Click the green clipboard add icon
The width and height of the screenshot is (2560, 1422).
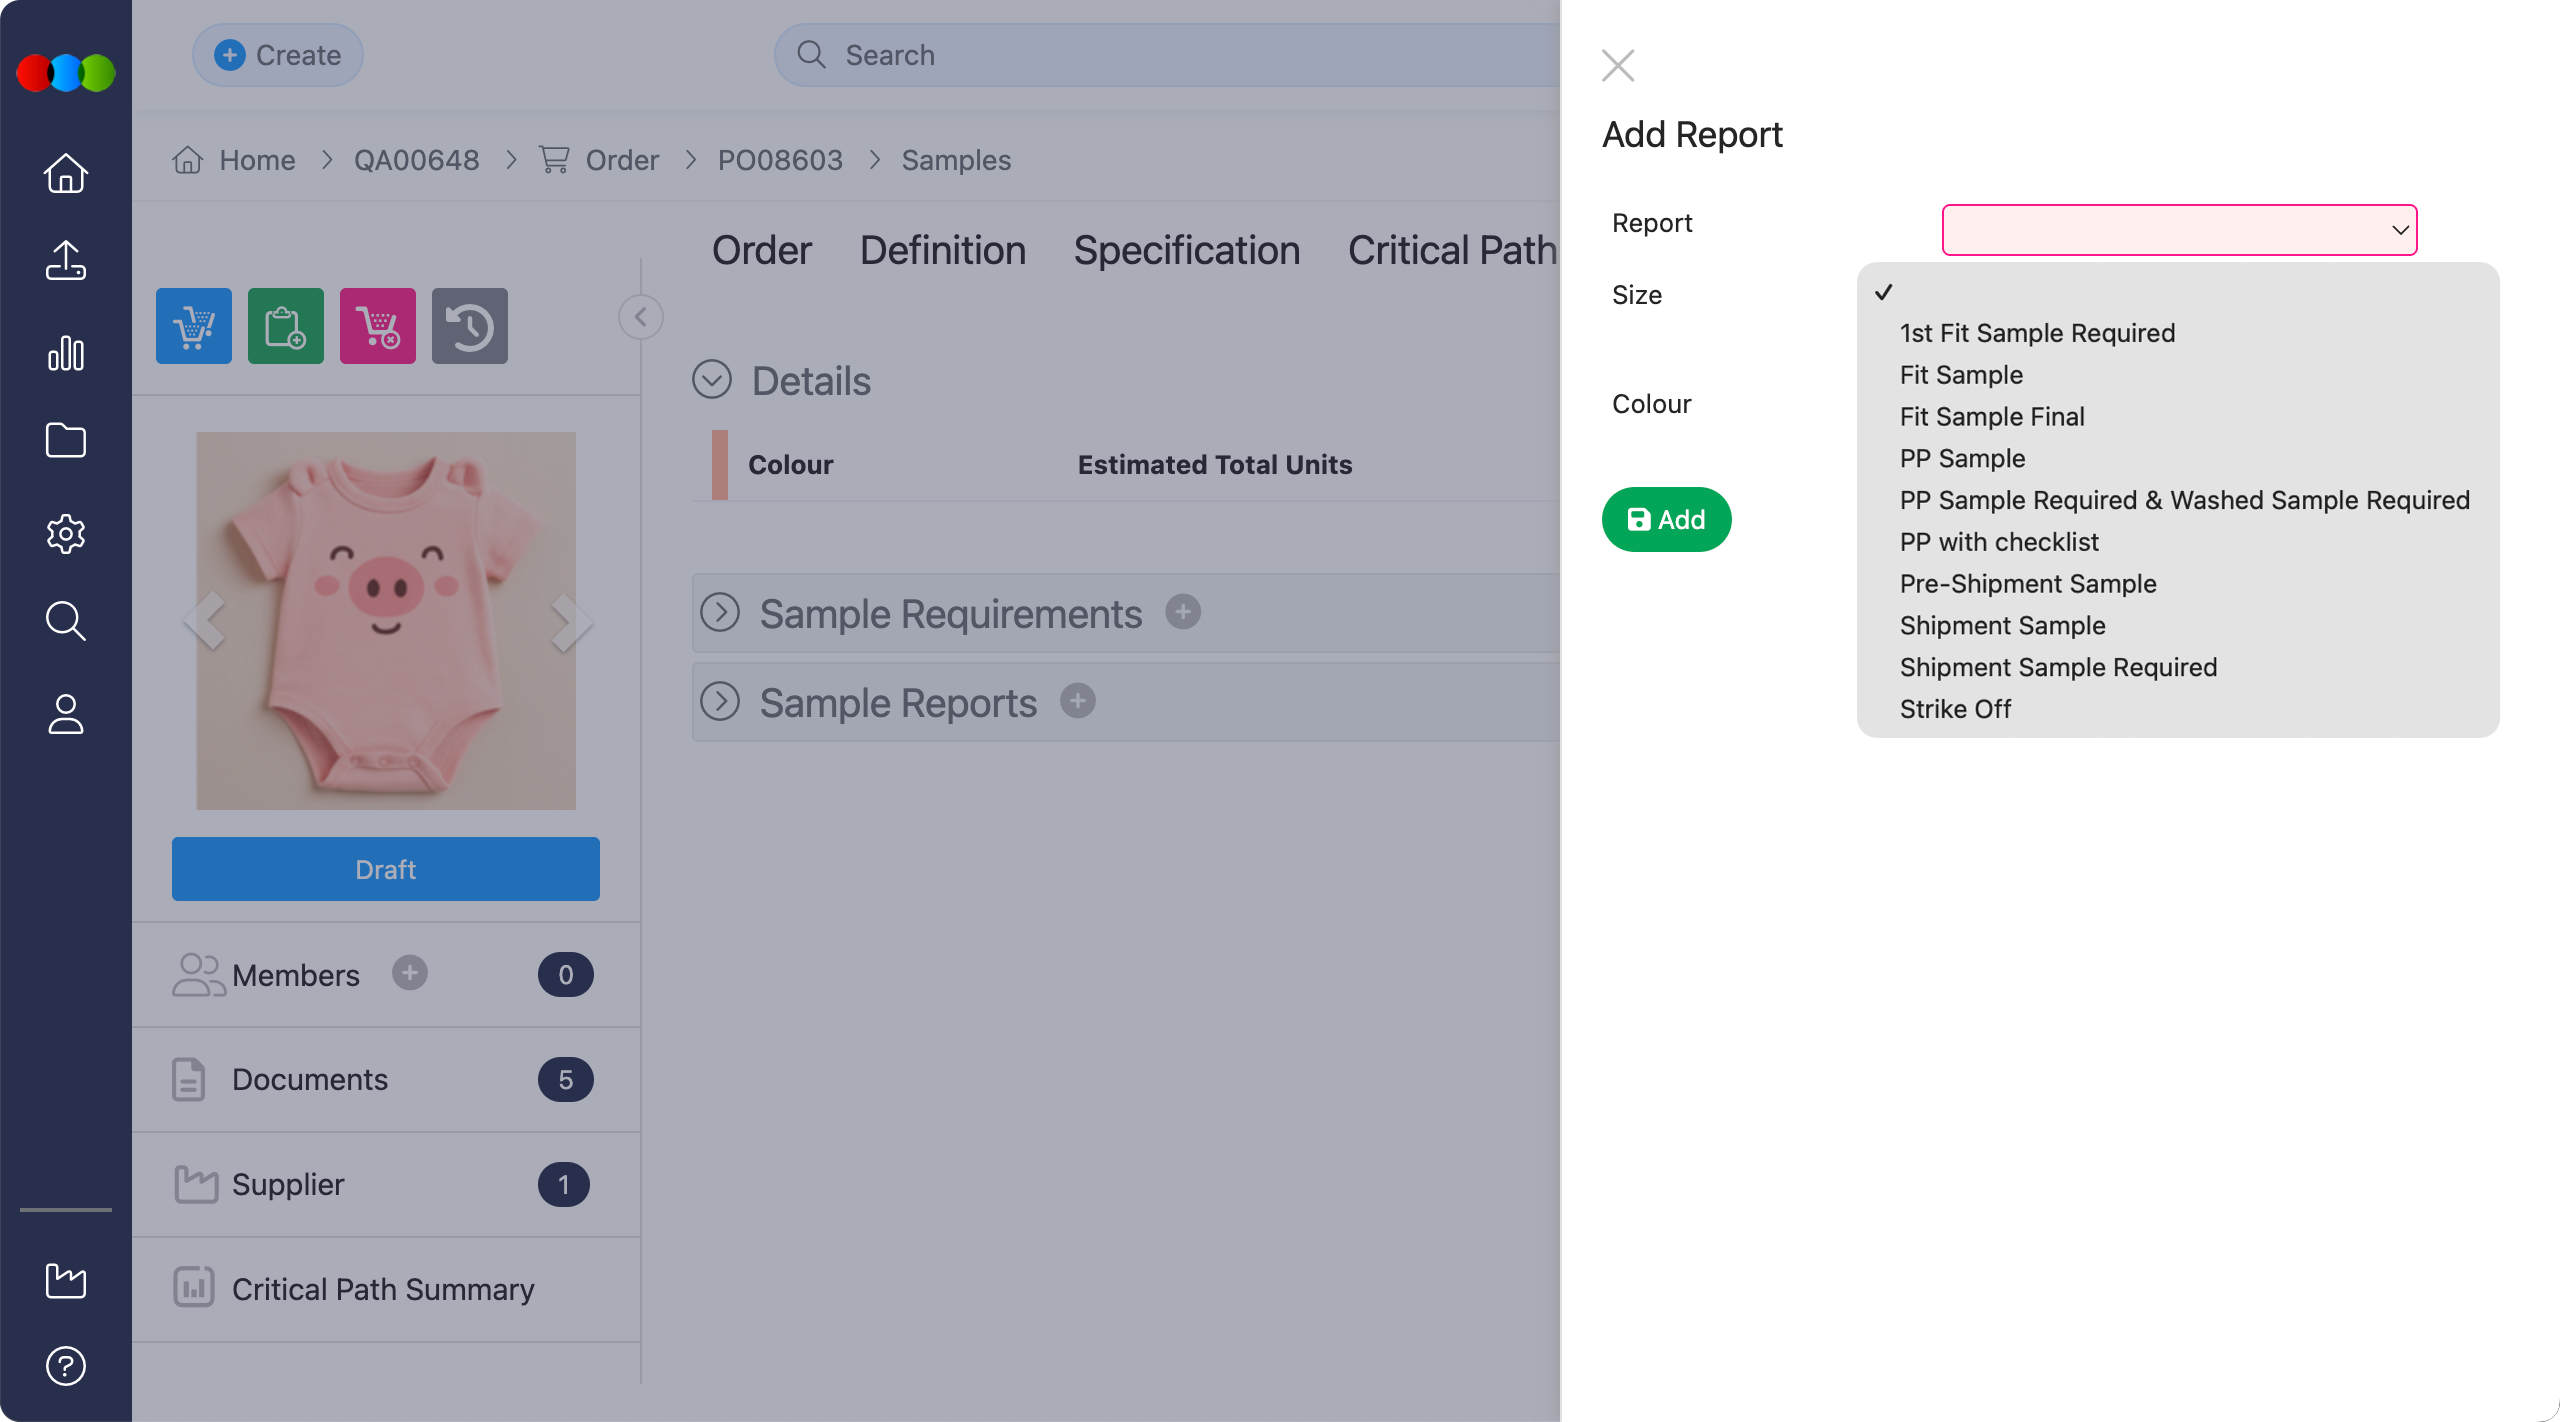click(x=285, y=326)
